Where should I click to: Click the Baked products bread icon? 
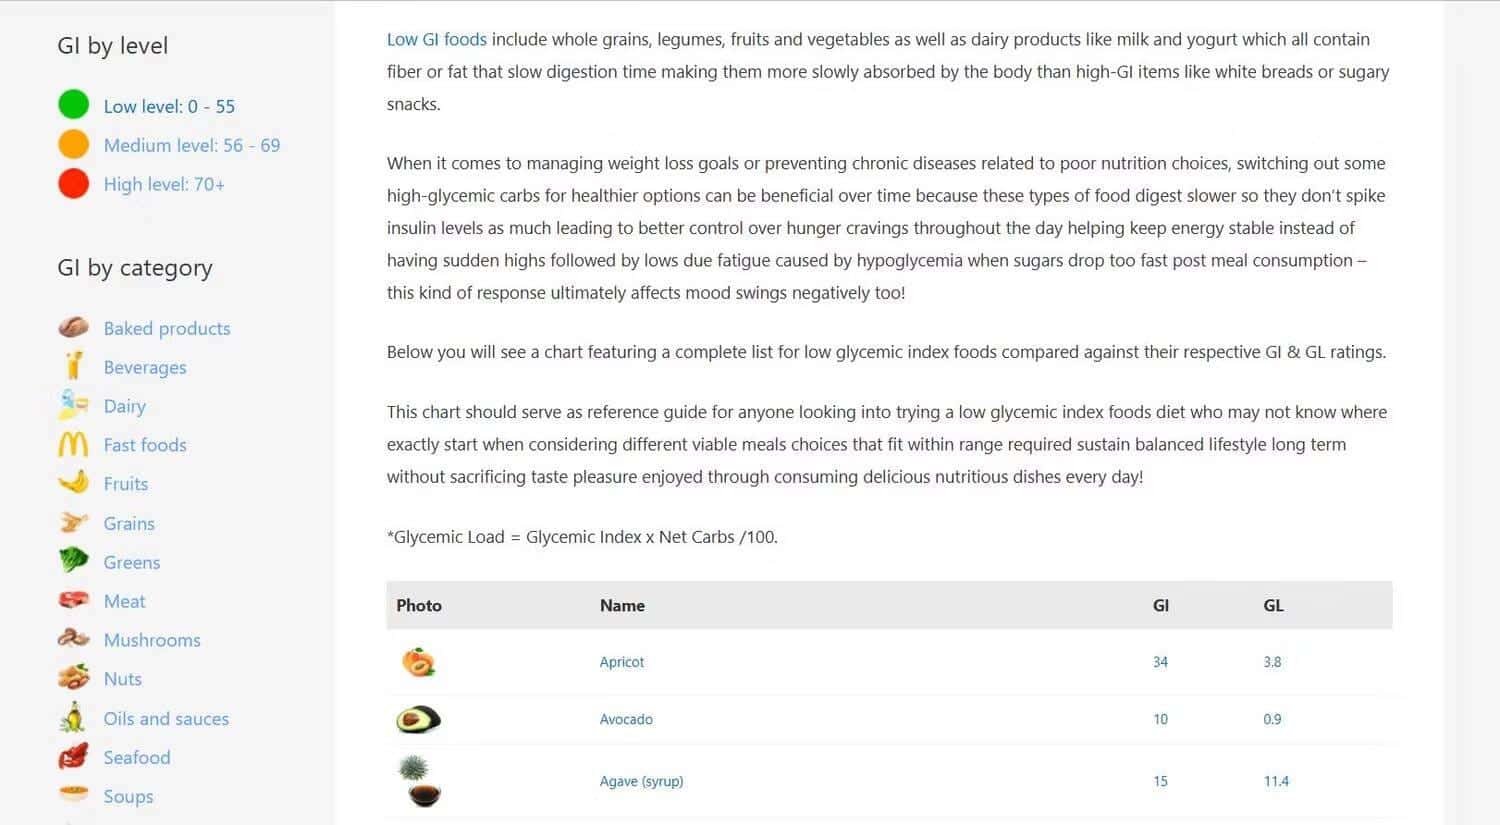[x=73, y=328]
